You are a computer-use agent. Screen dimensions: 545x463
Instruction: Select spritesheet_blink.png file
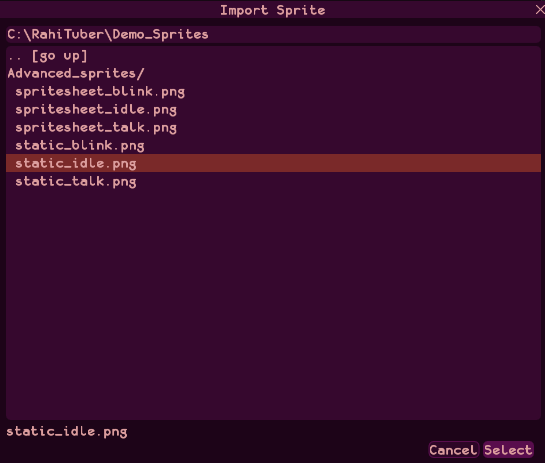pyautogui.click(x=273, y=92)
